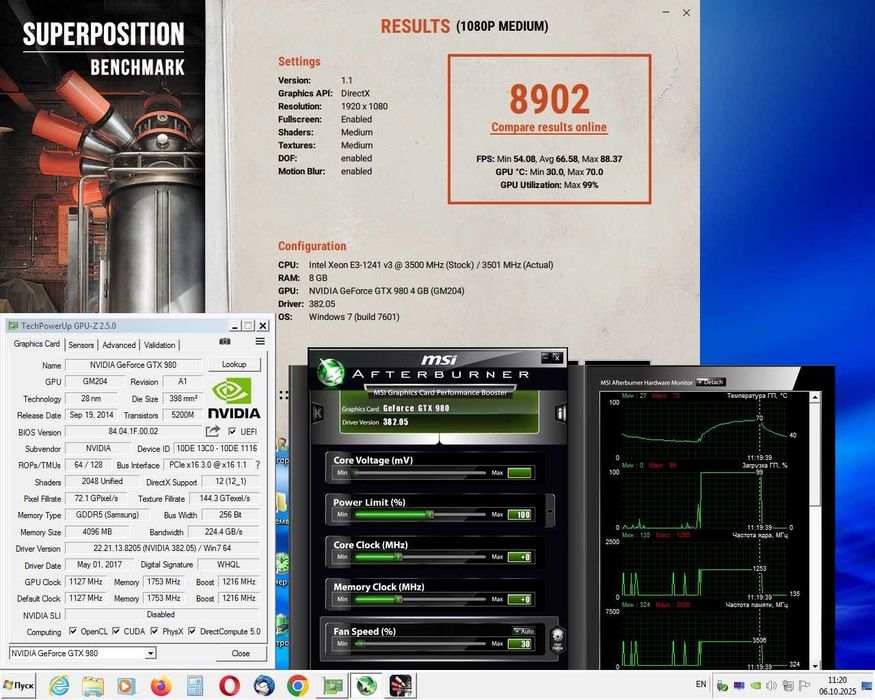The height and width of the screenshot is (700, 875).
Task: Click the Bus Interface question mark in GPU-Z
Action: click(x=257, y=464)
